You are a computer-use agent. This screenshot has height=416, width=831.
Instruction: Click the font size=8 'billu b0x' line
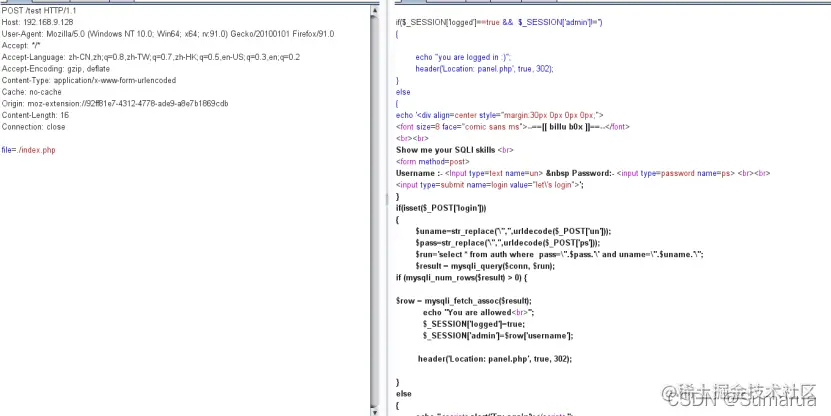coord(512,127)
